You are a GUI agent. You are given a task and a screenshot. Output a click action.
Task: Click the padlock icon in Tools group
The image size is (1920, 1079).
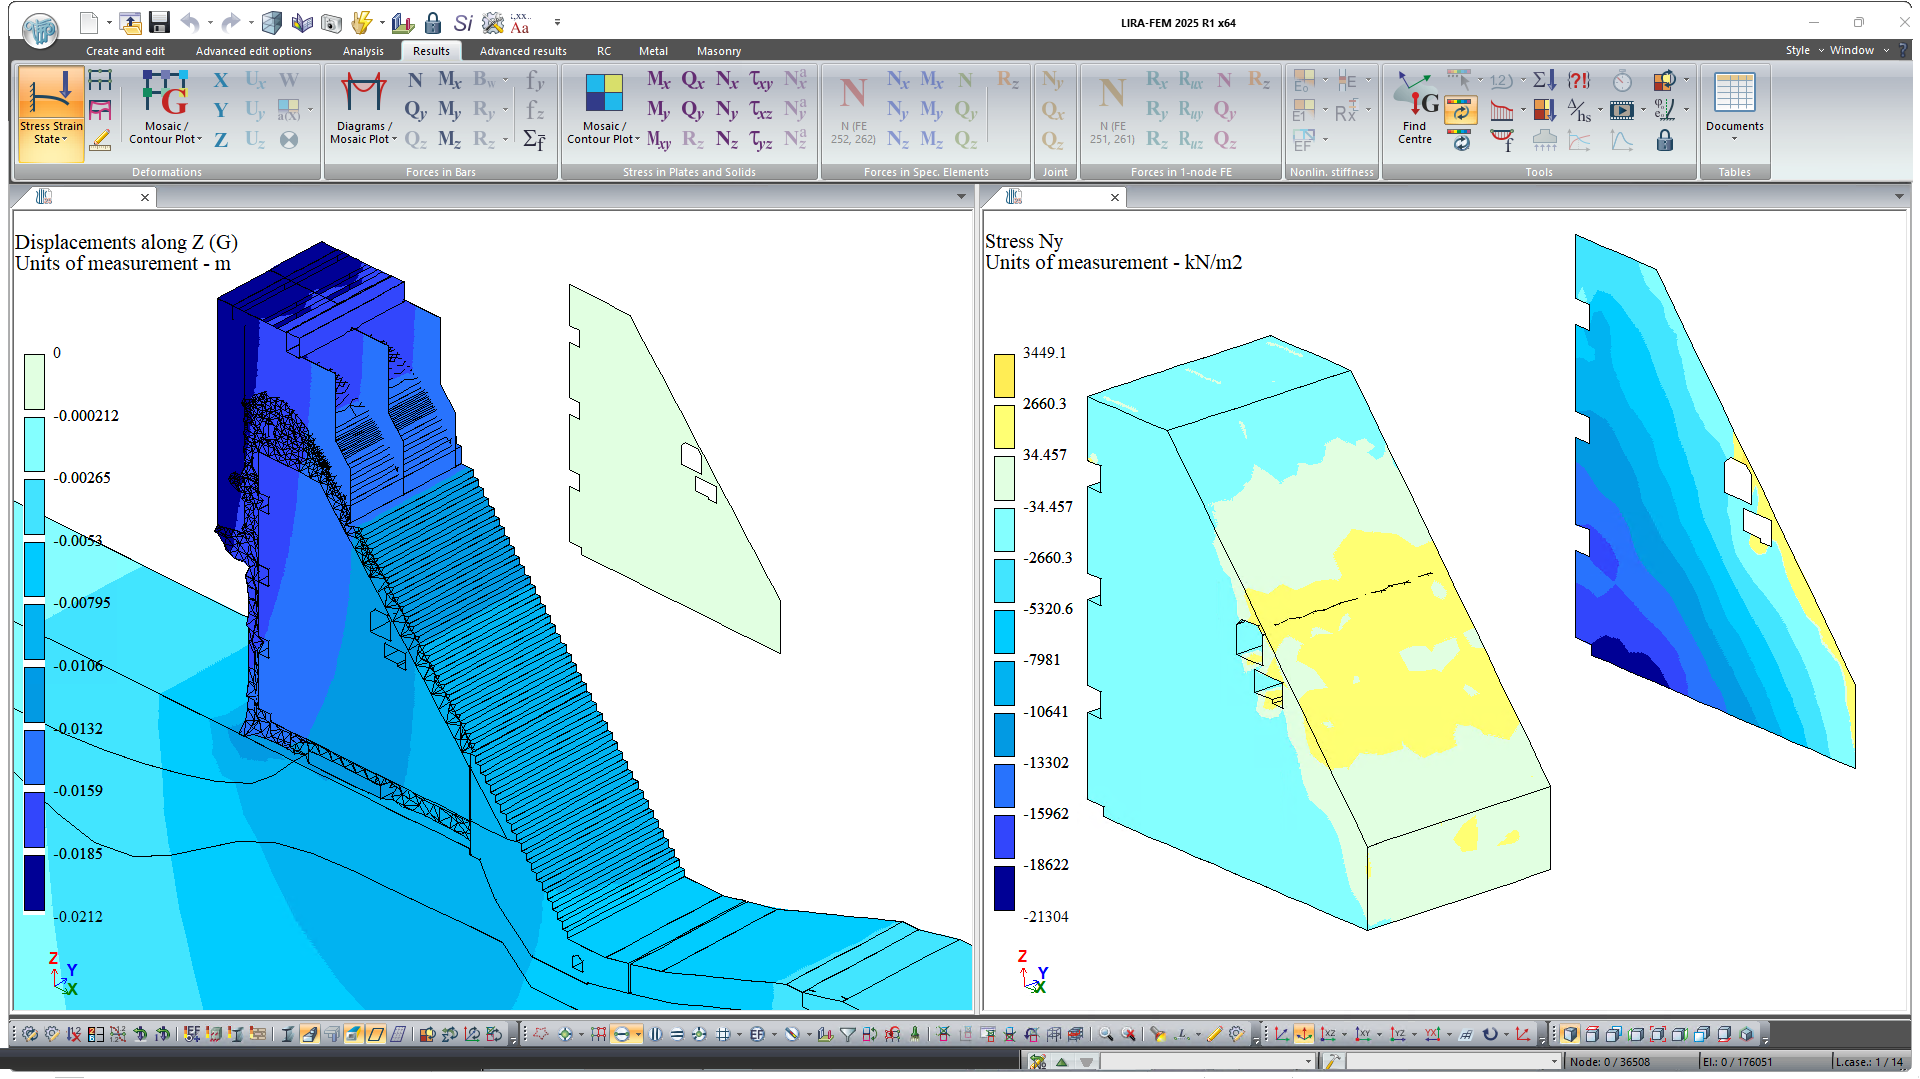click(1665, 141)
